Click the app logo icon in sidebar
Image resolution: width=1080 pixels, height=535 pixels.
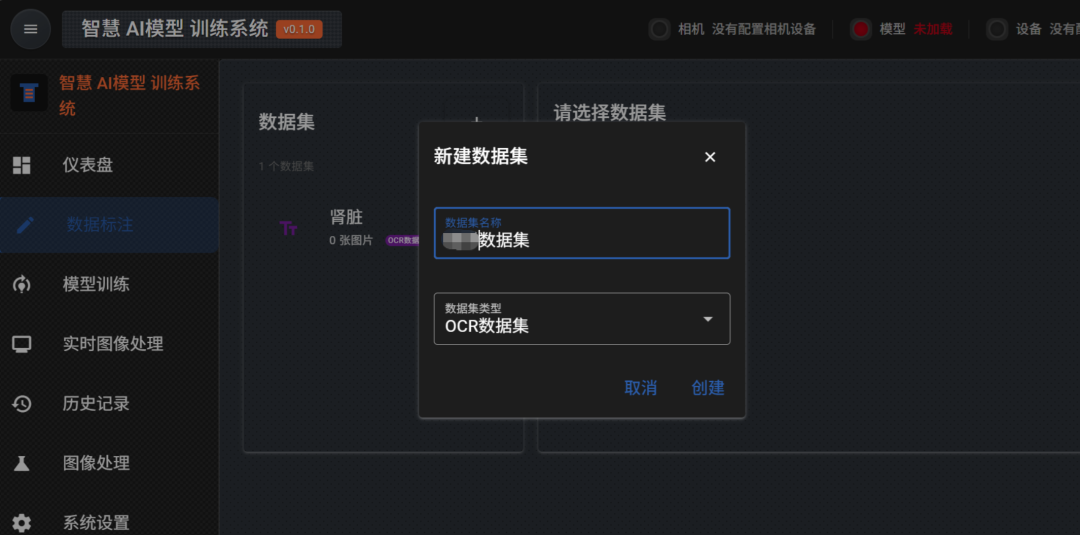pos(29,93)
